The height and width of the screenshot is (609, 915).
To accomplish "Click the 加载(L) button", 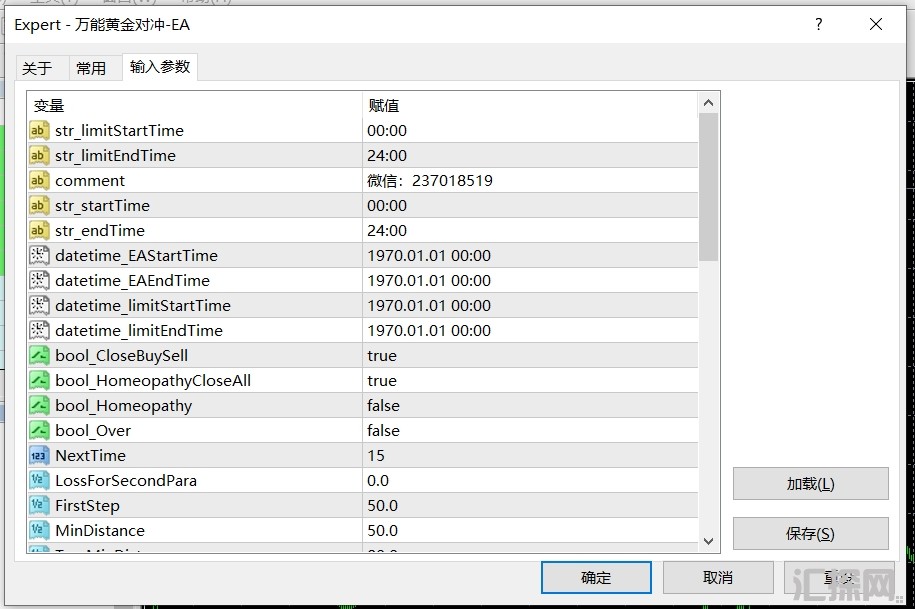I will pos(811,484).
